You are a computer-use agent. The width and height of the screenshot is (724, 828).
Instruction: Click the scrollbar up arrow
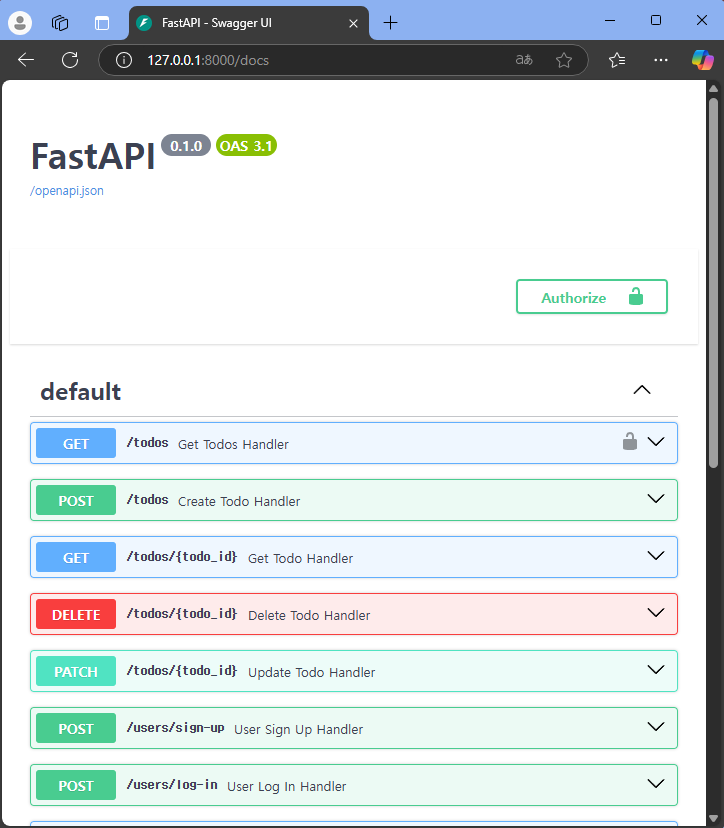coord(713,89)
